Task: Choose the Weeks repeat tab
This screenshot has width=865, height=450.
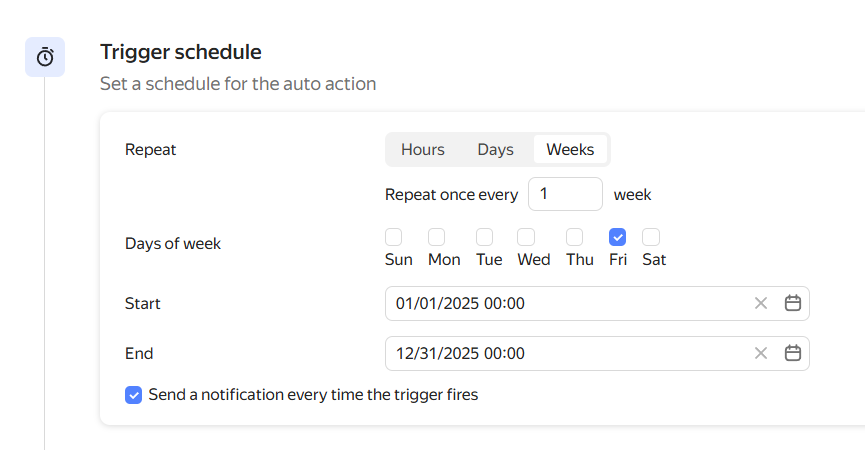Action: pos(570,149)
